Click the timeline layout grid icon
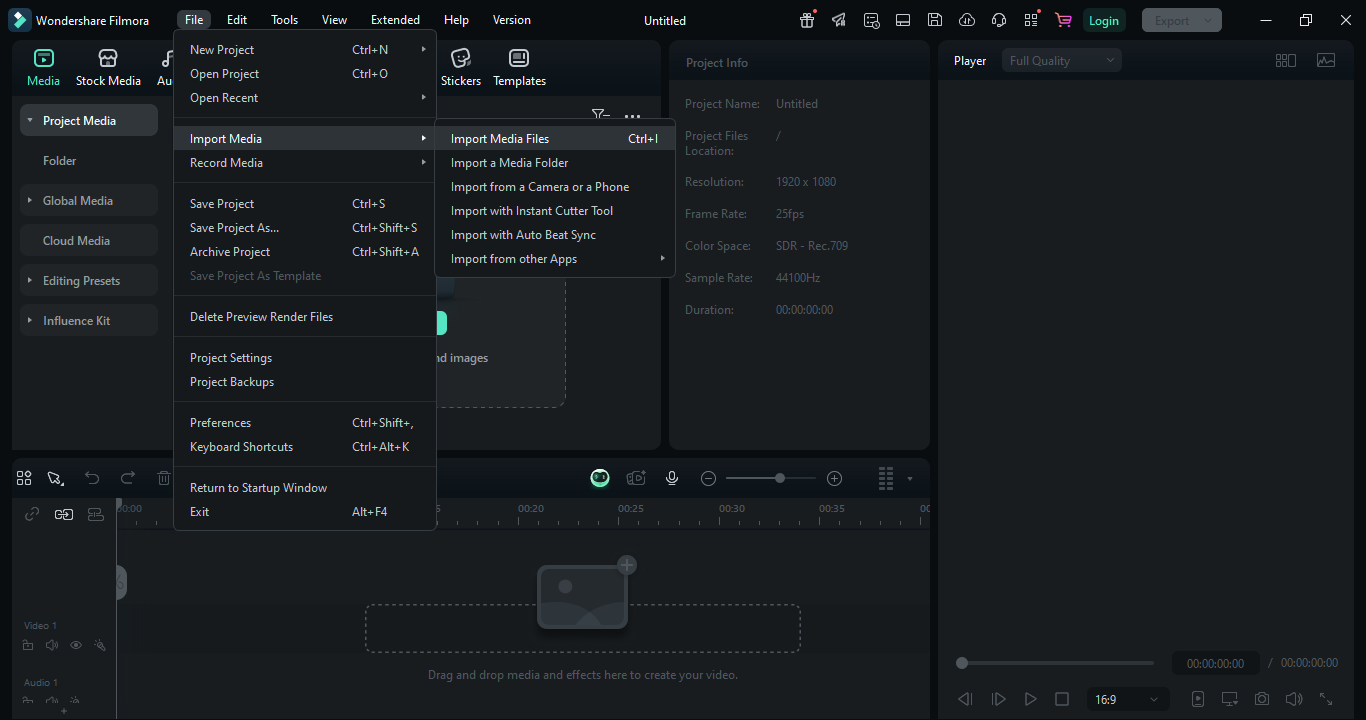1366x720 pixels. 24,478
